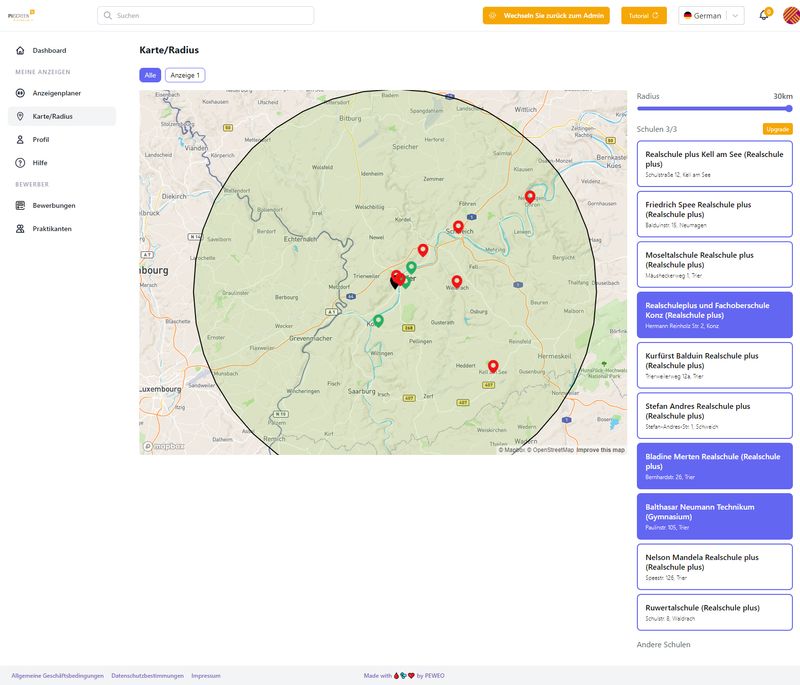
Task: Show all ads with the Alle tab
Action: [x=150, y=75]
